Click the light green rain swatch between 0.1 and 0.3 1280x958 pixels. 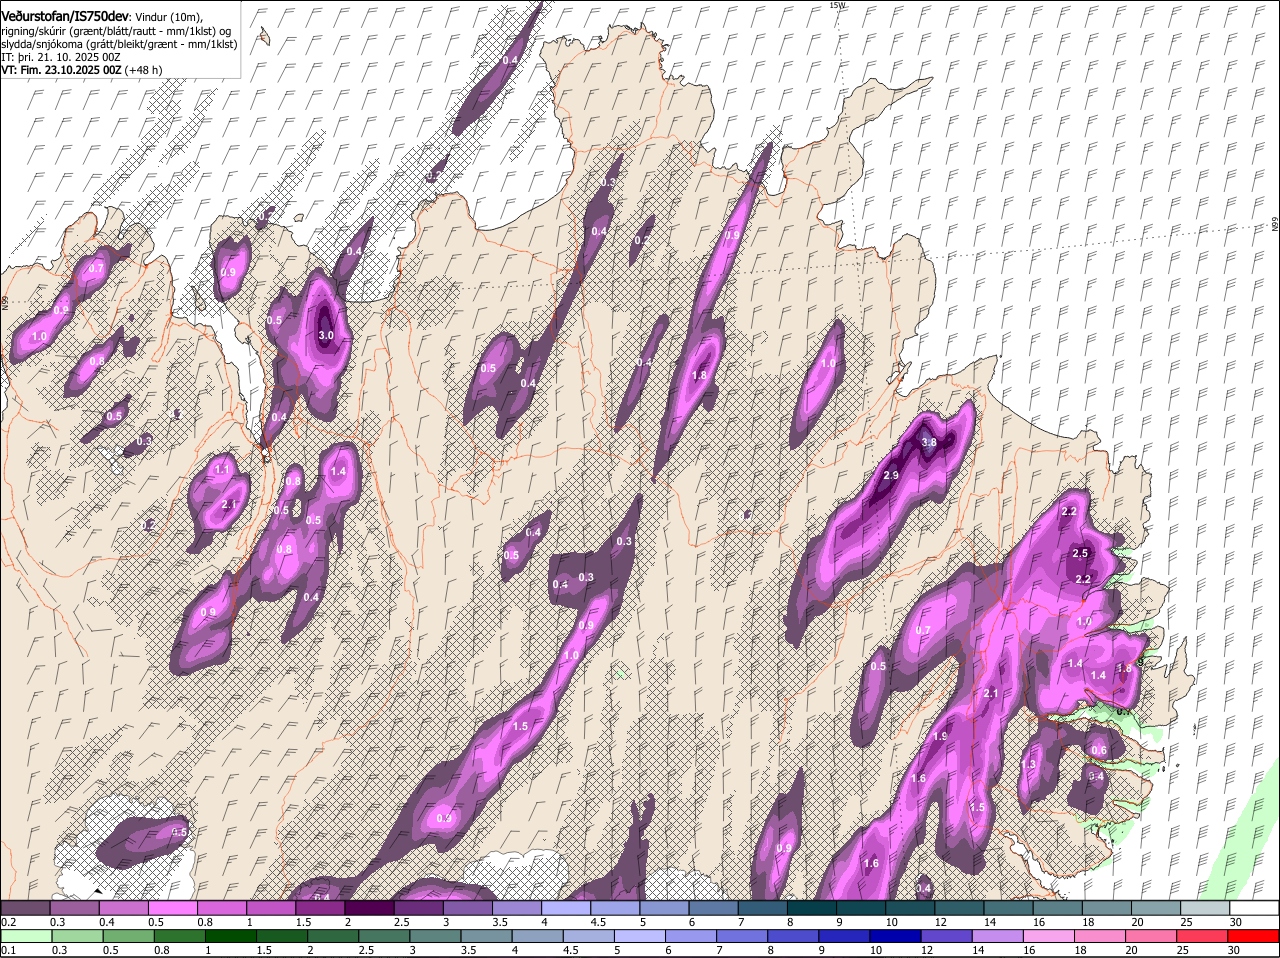(27, 936)
